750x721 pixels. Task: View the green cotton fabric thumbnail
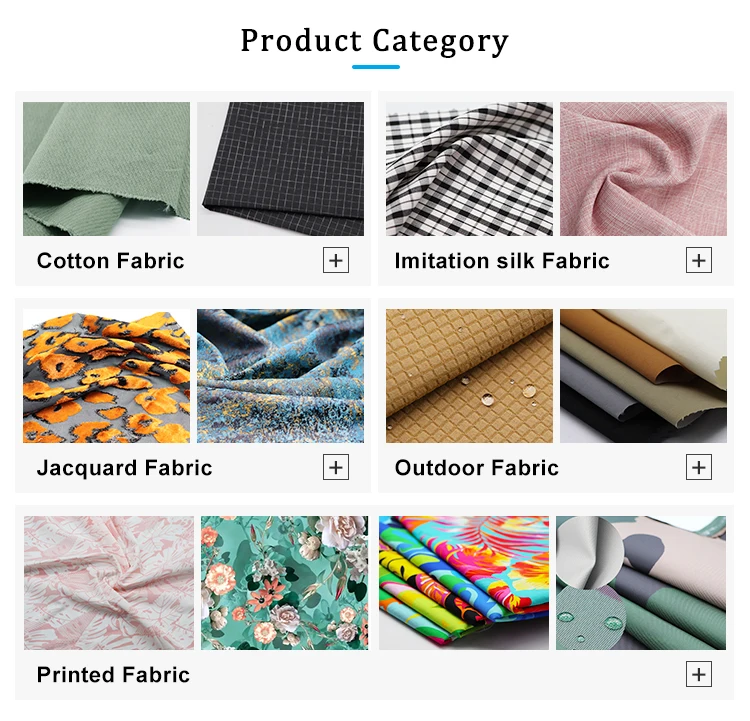click(x=106, y=169)
